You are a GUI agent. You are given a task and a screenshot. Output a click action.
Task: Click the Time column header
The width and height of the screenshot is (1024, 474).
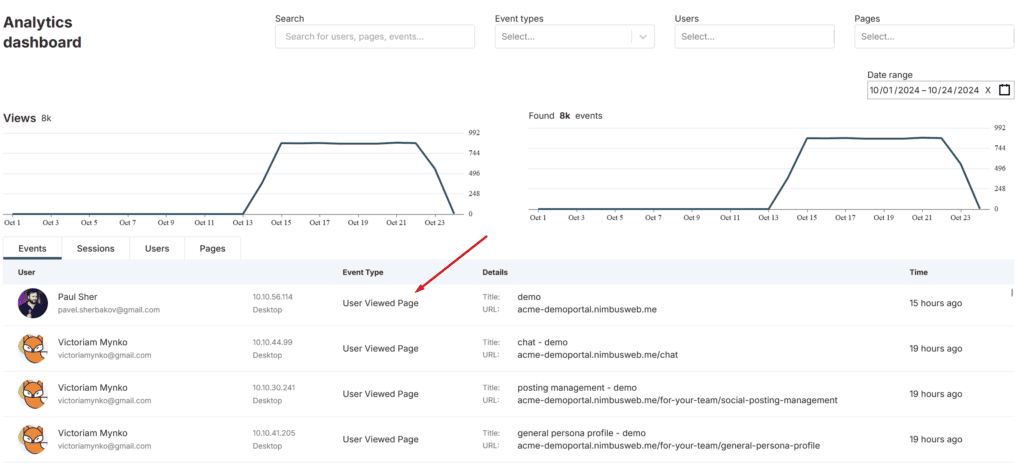(918, 272)
